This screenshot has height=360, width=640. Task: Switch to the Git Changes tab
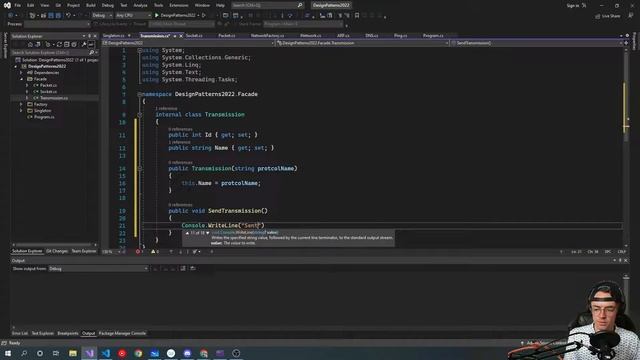click(x=57, y=251)
